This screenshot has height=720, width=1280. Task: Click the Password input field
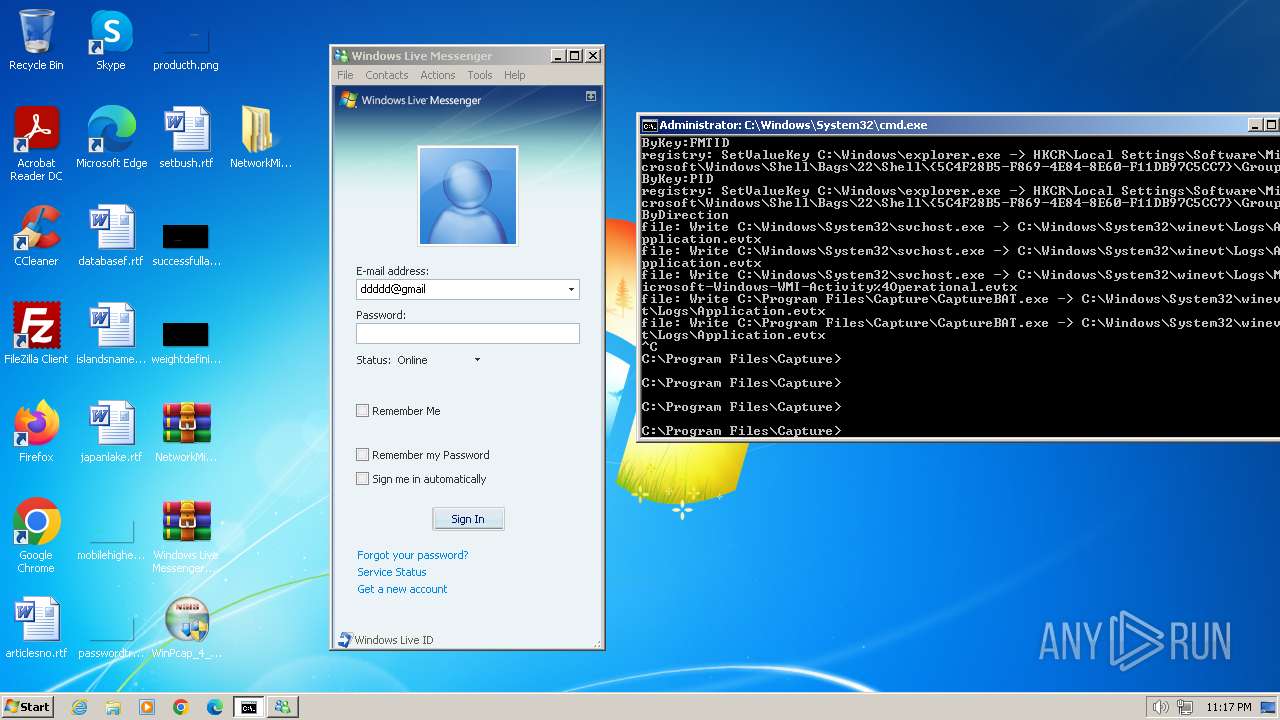click(468, 333)
